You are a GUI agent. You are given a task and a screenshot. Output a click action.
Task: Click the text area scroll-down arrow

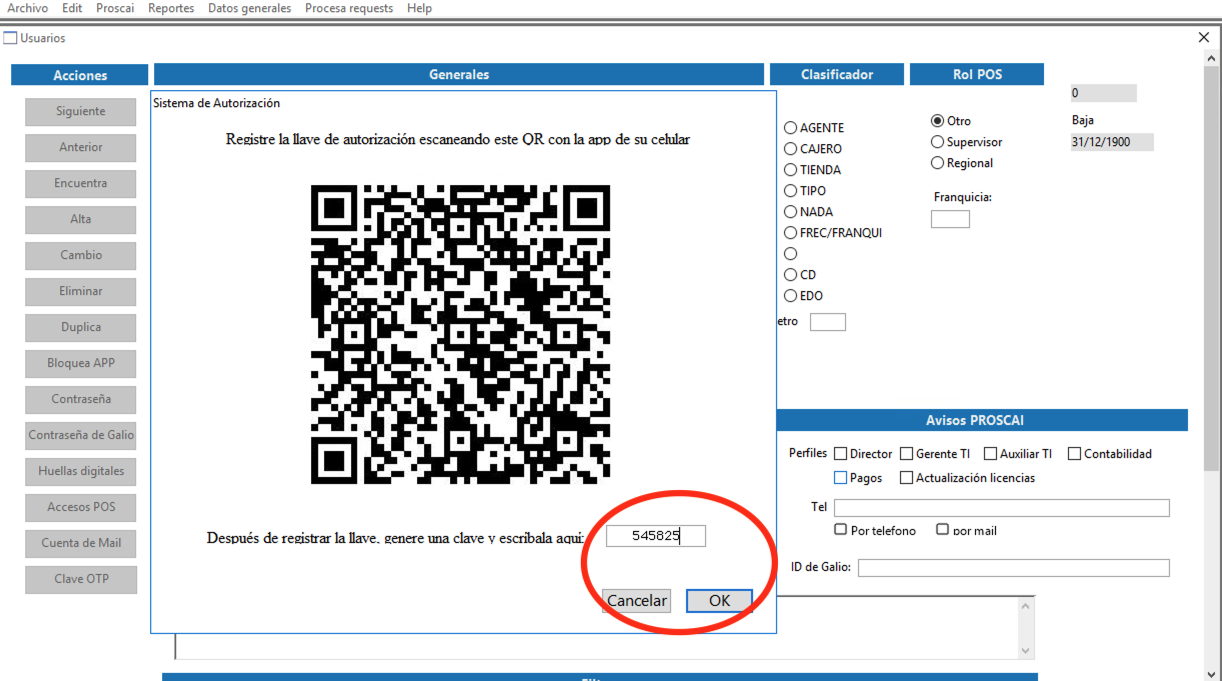coord(1026,650)
